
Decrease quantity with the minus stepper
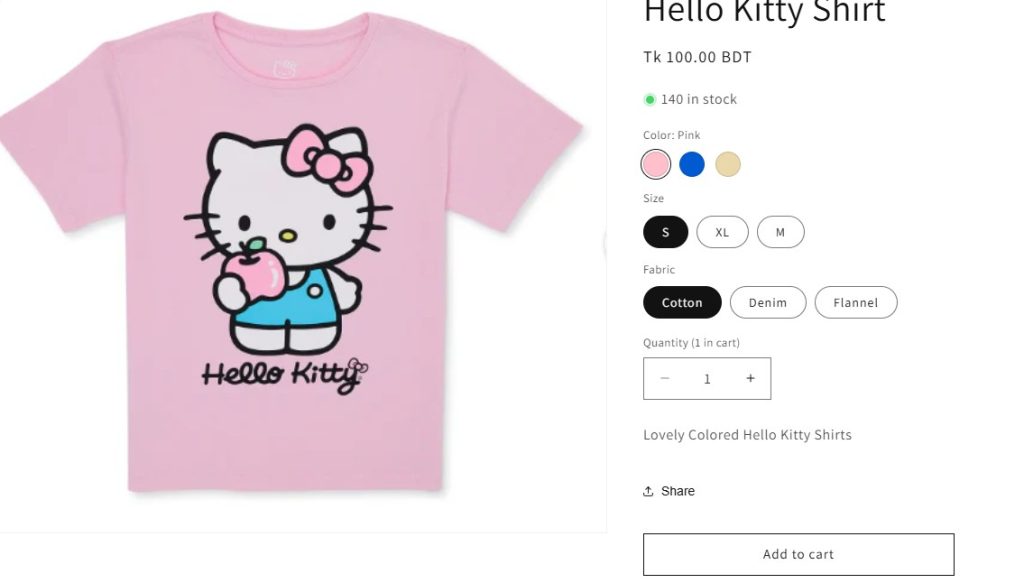pyautogui.click(x=664, y=378)
